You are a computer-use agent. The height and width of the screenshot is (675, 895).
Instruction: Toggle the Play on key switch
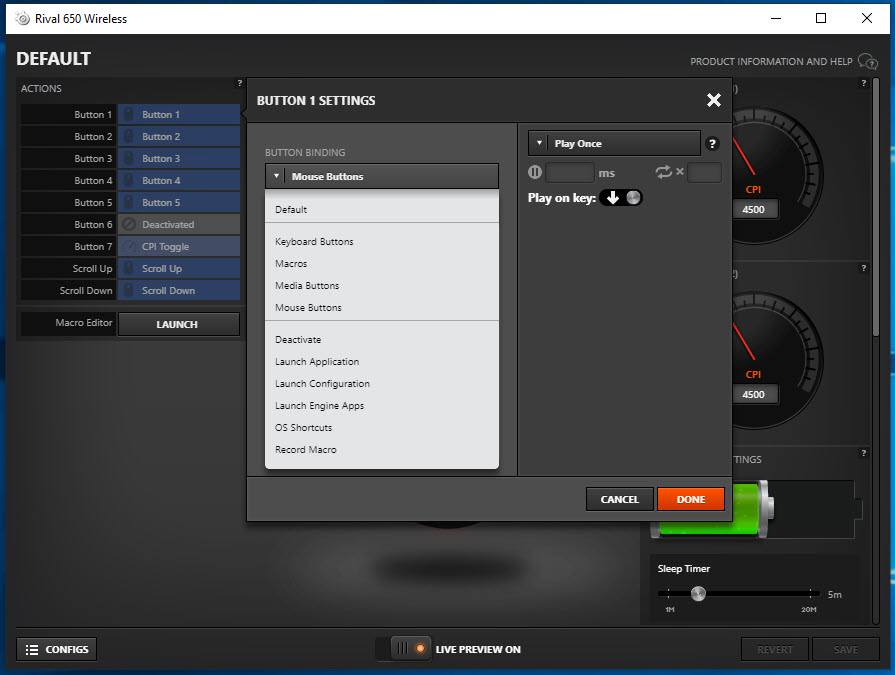[621, 198]
